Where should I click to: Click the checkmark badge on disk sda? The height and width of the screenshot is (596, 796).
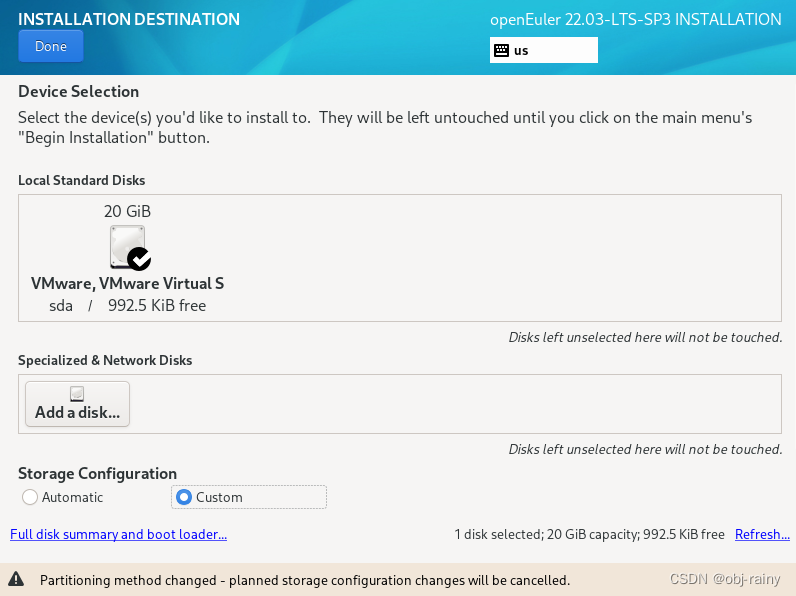tap(139, 259)
